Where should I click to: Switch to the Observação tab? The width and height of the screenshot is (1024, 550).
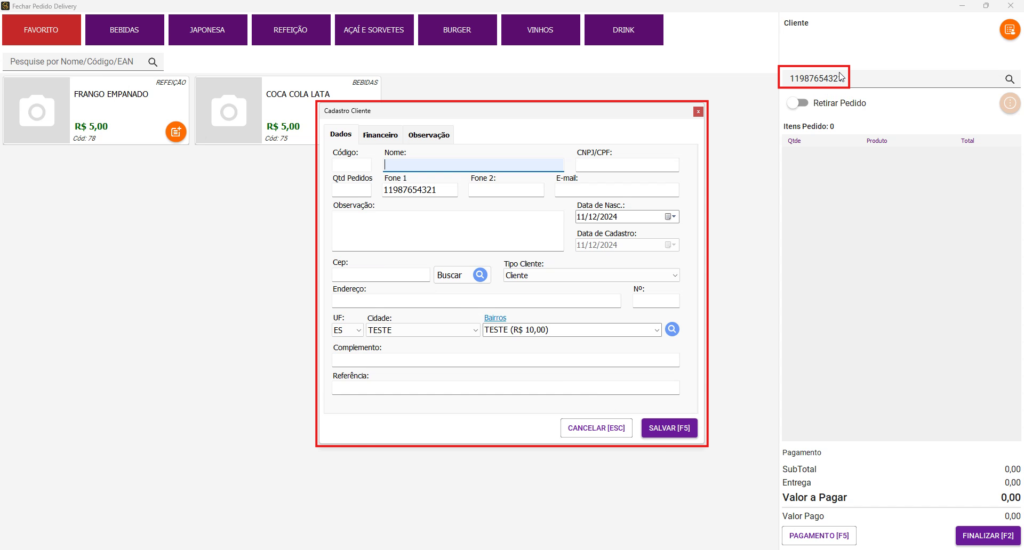(x=428, y=134)
